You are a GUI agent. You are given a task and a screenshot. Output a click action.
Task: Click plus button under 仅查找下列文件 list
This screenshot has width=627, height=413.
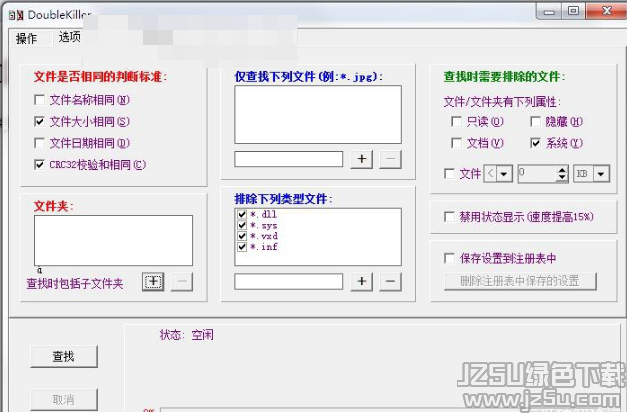pyautogui.click(x=361, y=159)
